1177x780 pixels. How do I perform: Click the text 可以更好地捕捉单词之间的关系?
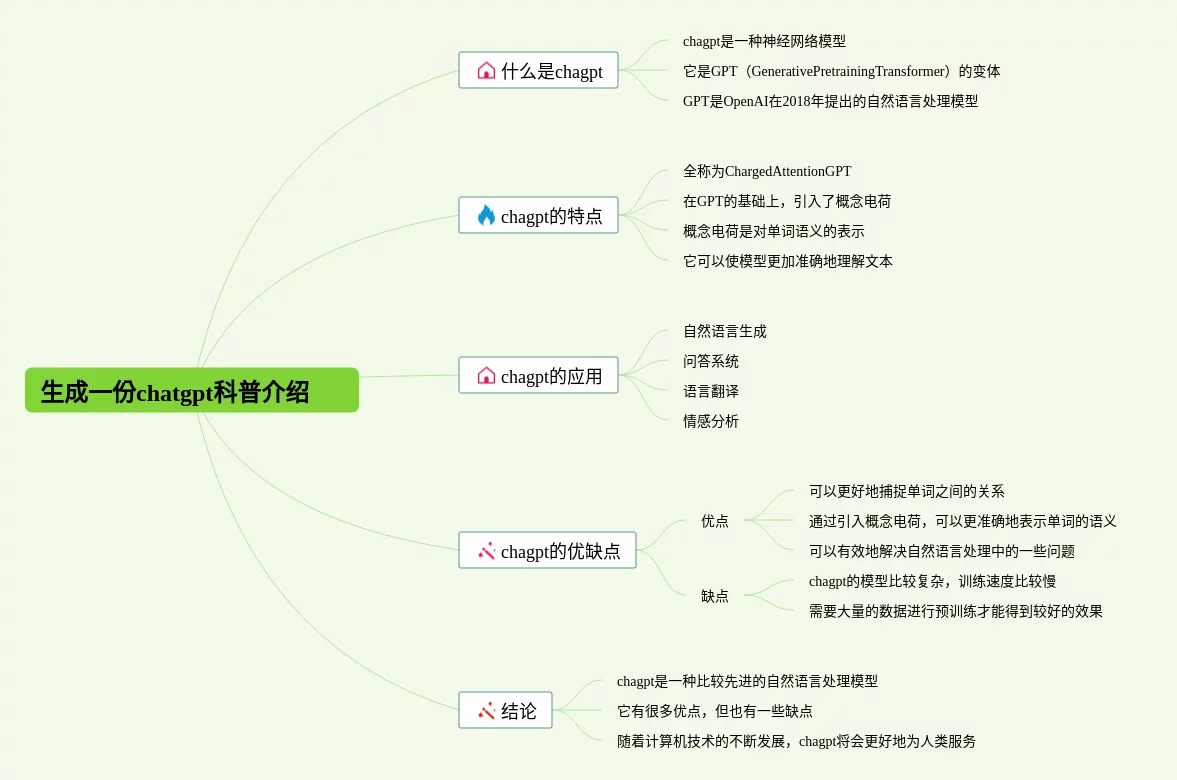(906, 491)
